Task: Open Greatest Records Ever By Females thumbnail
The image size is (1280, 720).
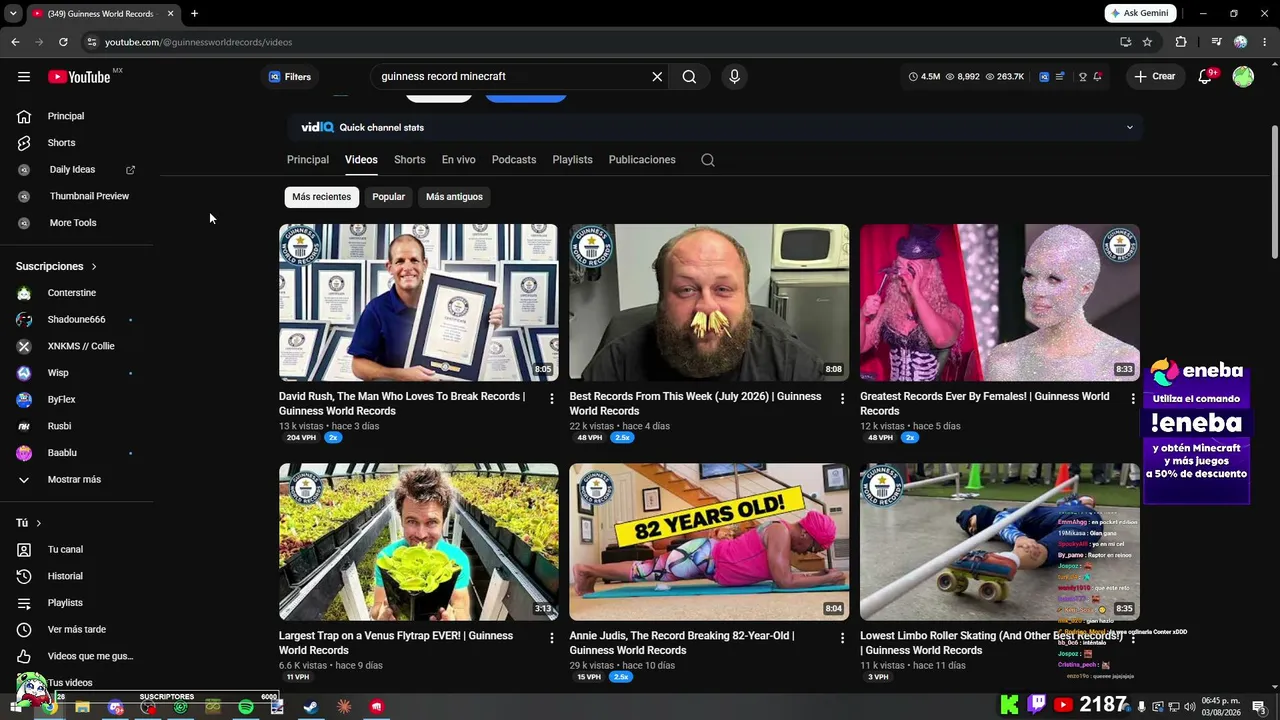Action: [1000, 302]
